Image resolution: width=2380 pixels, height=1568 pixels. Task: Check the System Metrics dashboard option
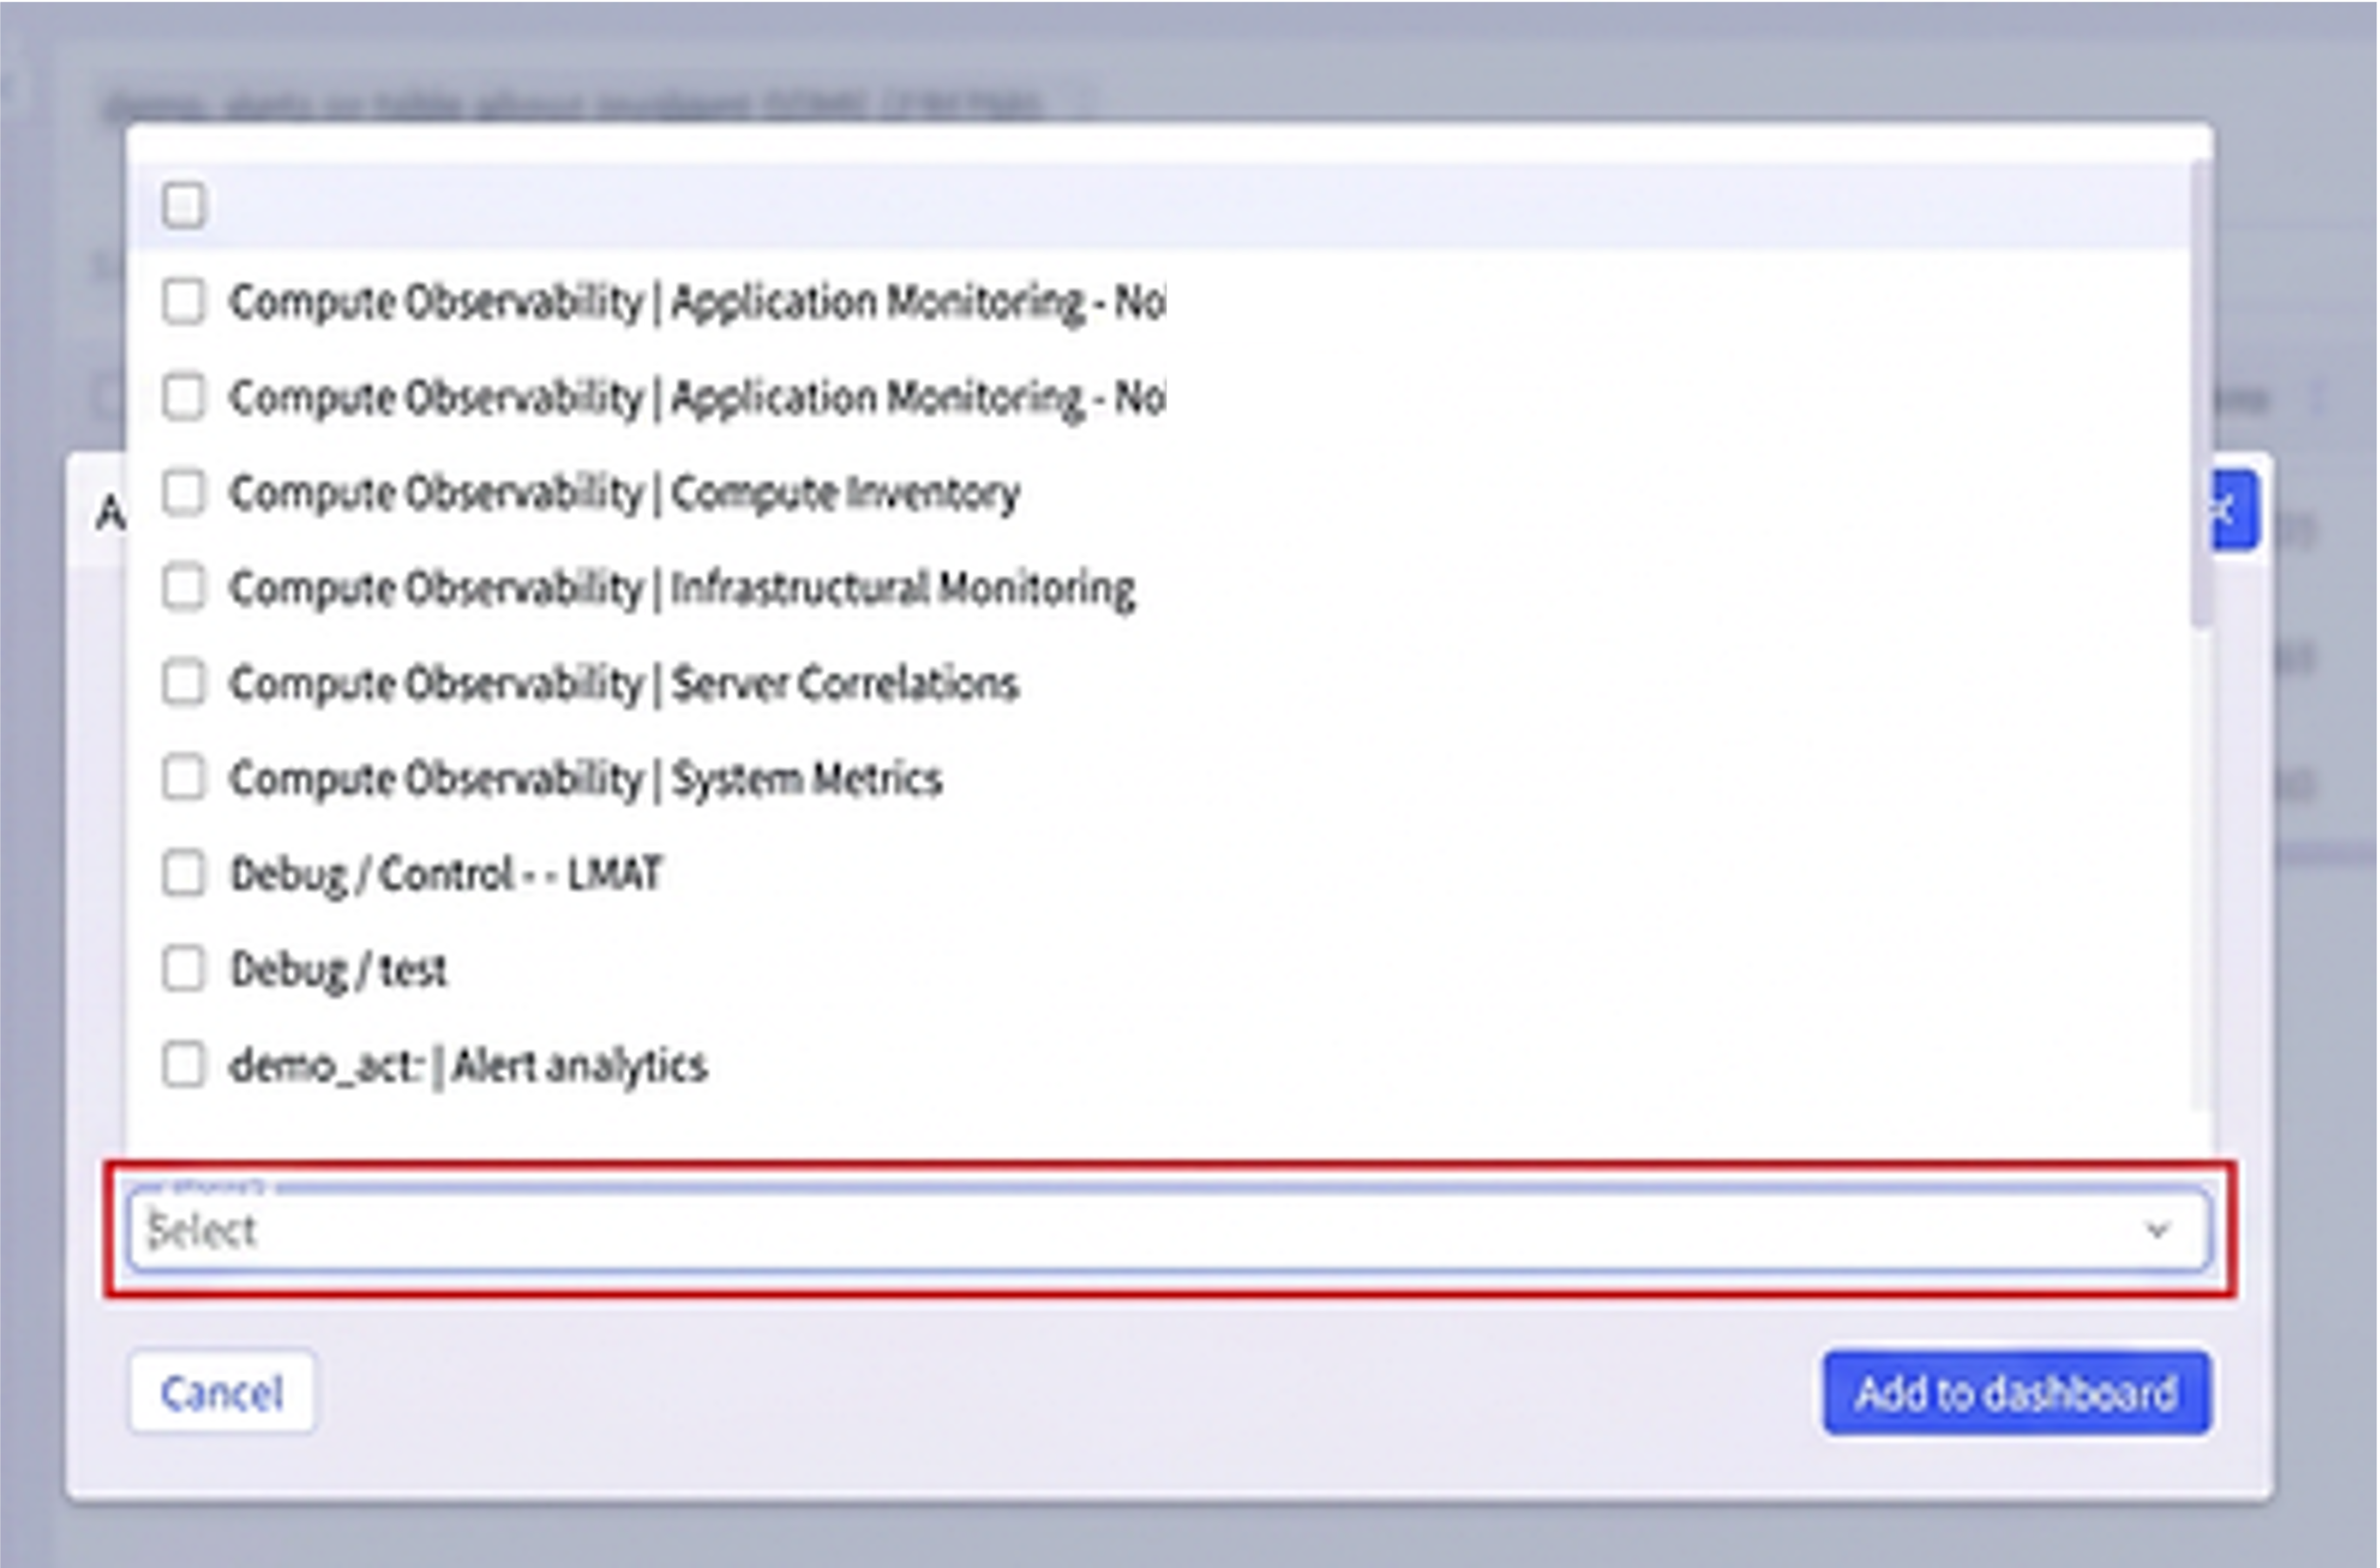(184, 778)
